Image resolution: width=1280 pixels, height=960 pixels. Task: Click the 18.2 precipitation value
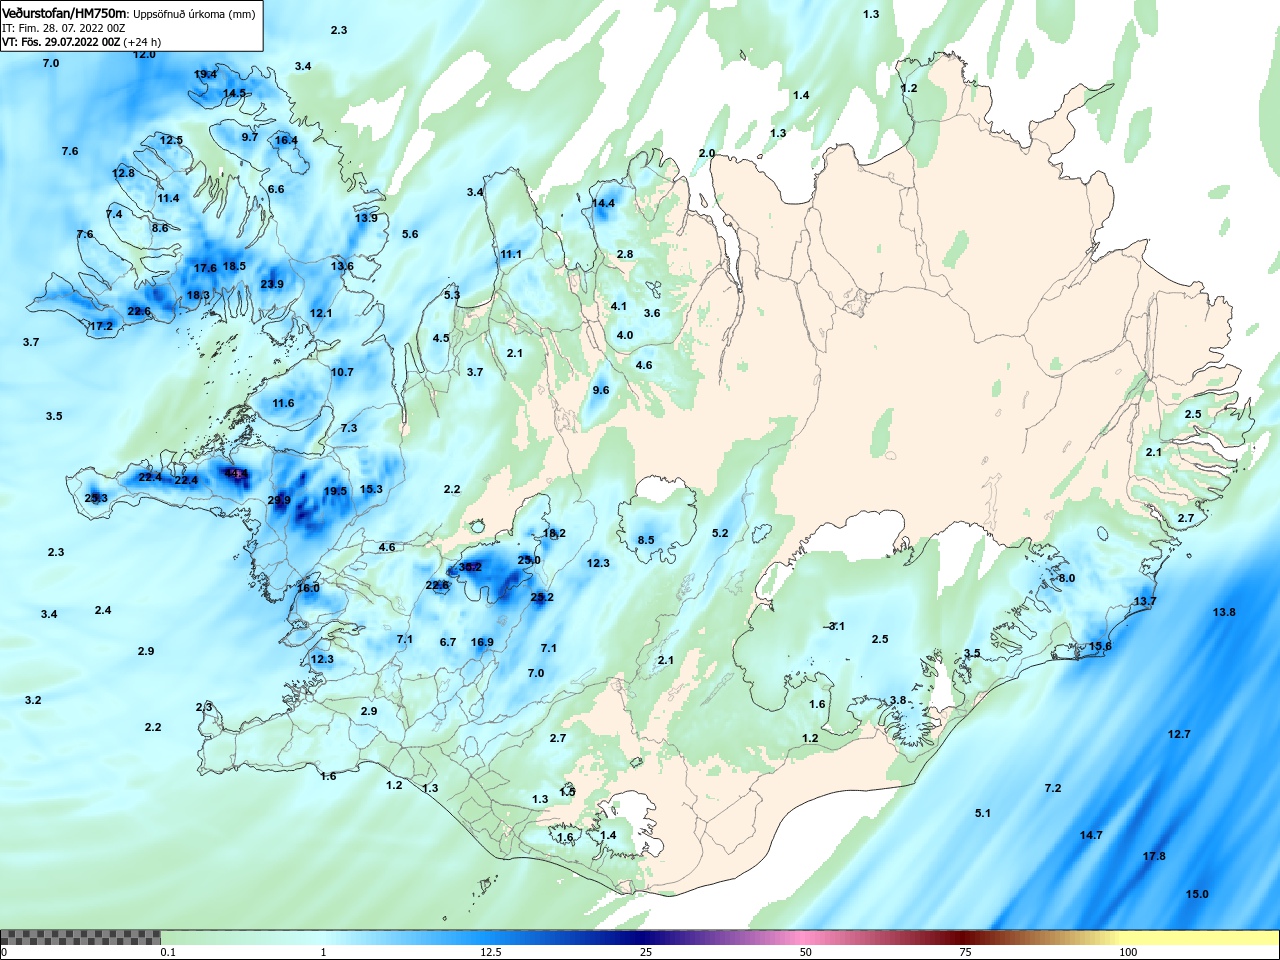pyautogui.click(x=554, y=533)
